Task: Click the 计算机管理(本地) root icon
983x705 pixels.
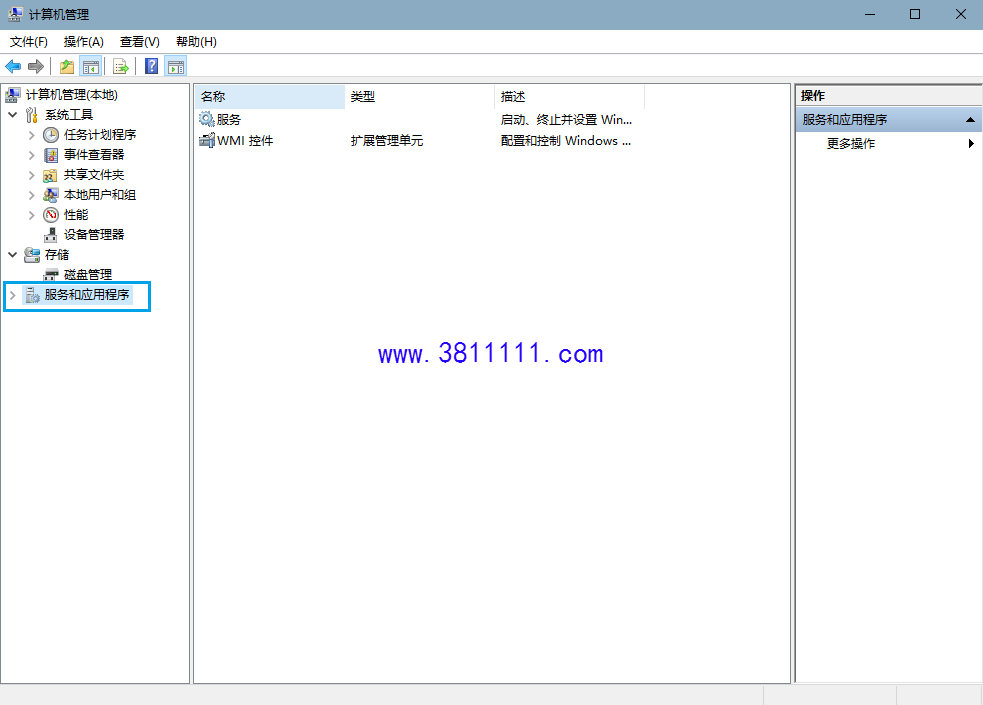Action: click(13, 95)
